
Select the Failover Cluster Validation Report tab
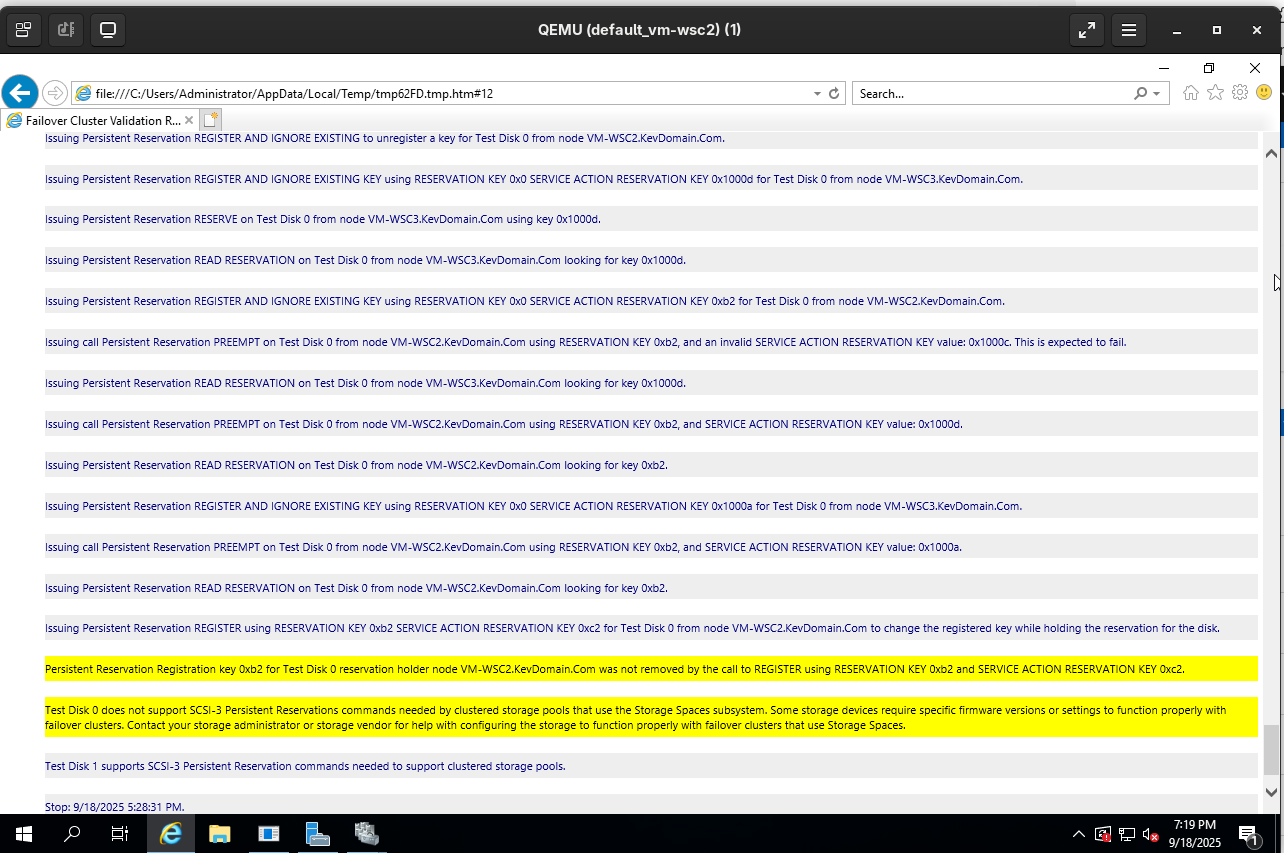[x=99, y=120]
